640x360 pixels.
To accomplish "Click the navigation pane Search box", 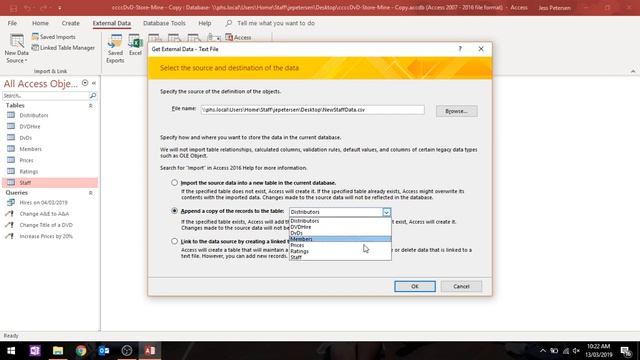I will tap(45, 96).
